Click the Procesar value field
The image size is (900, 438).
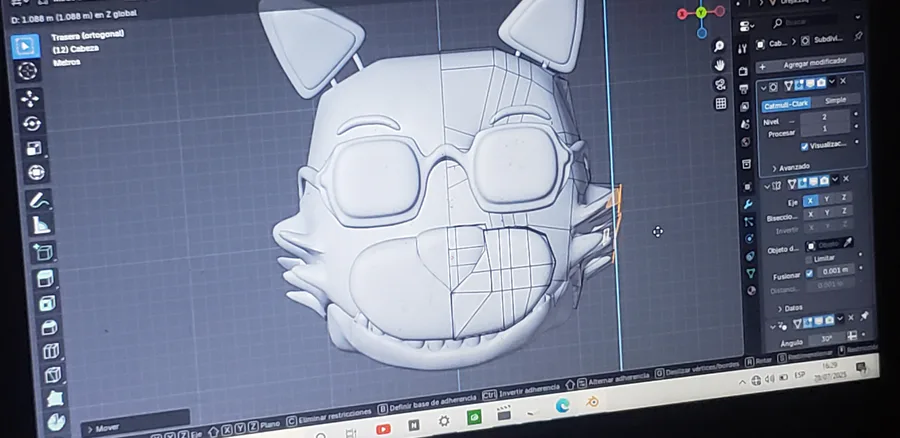point(825,129)
